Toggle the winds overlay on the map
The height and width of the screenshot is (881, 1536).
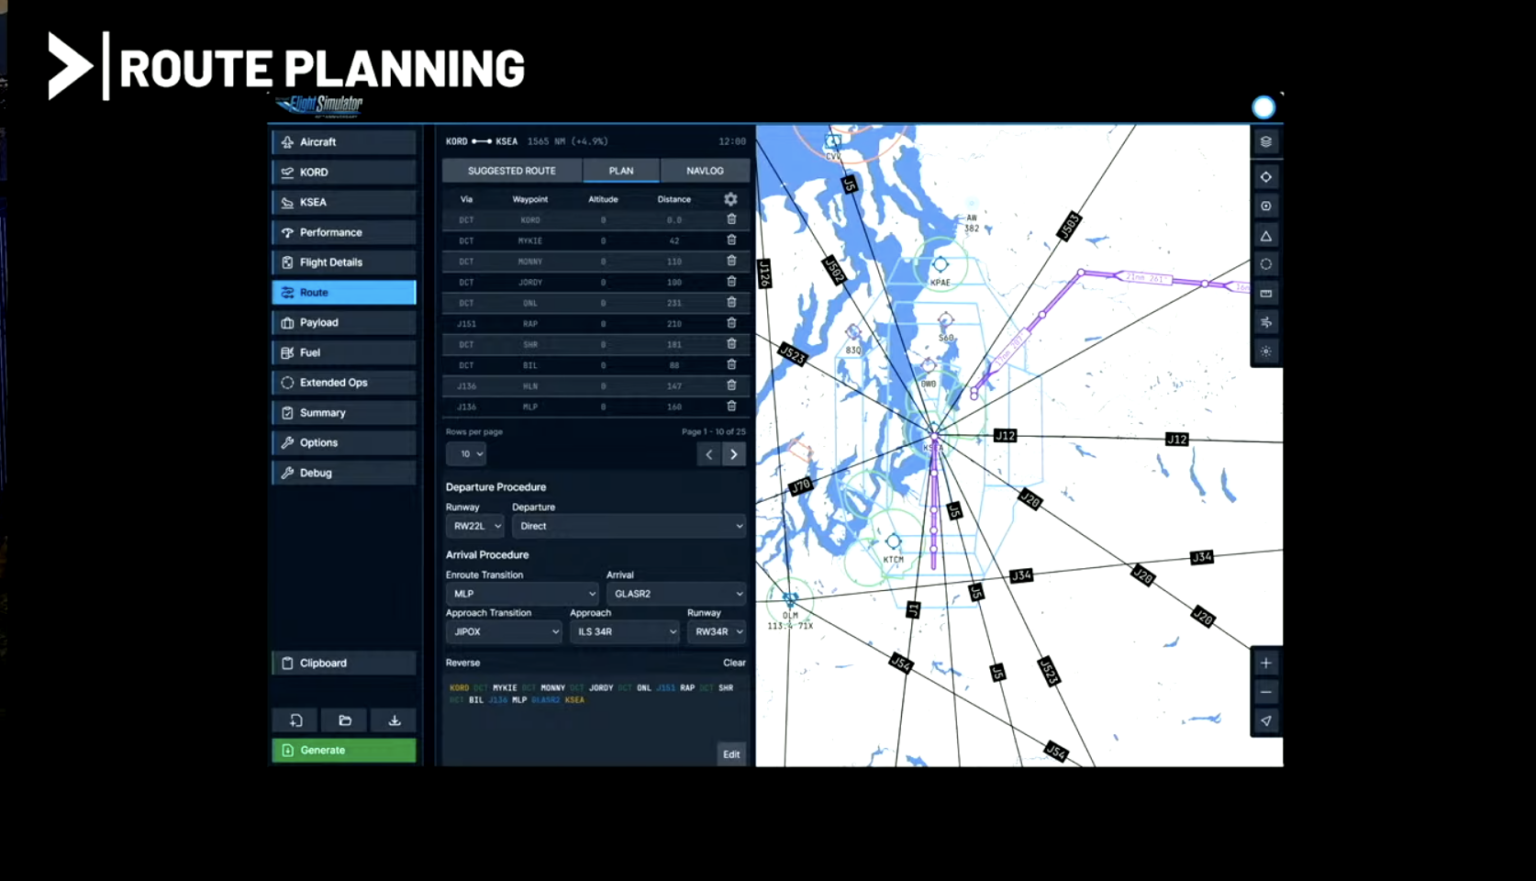[1265, 322]
